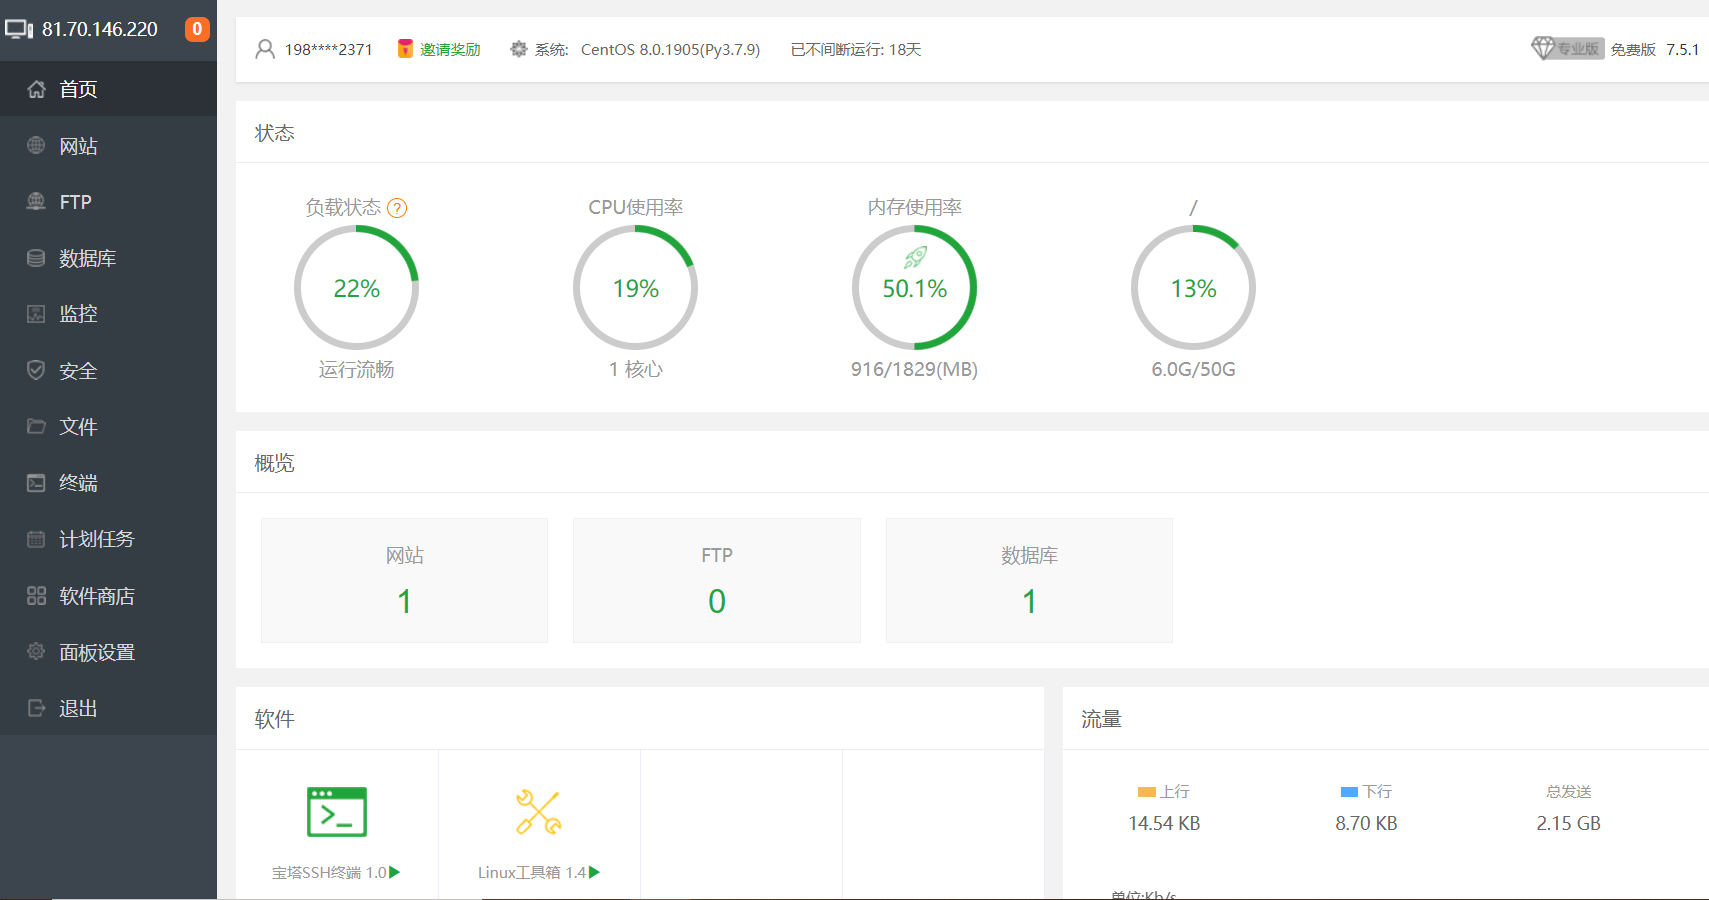Click the rocket icon in memory gauge
Image resolution: width=1709 pixels, height=900 pixels.
point(915,258)
